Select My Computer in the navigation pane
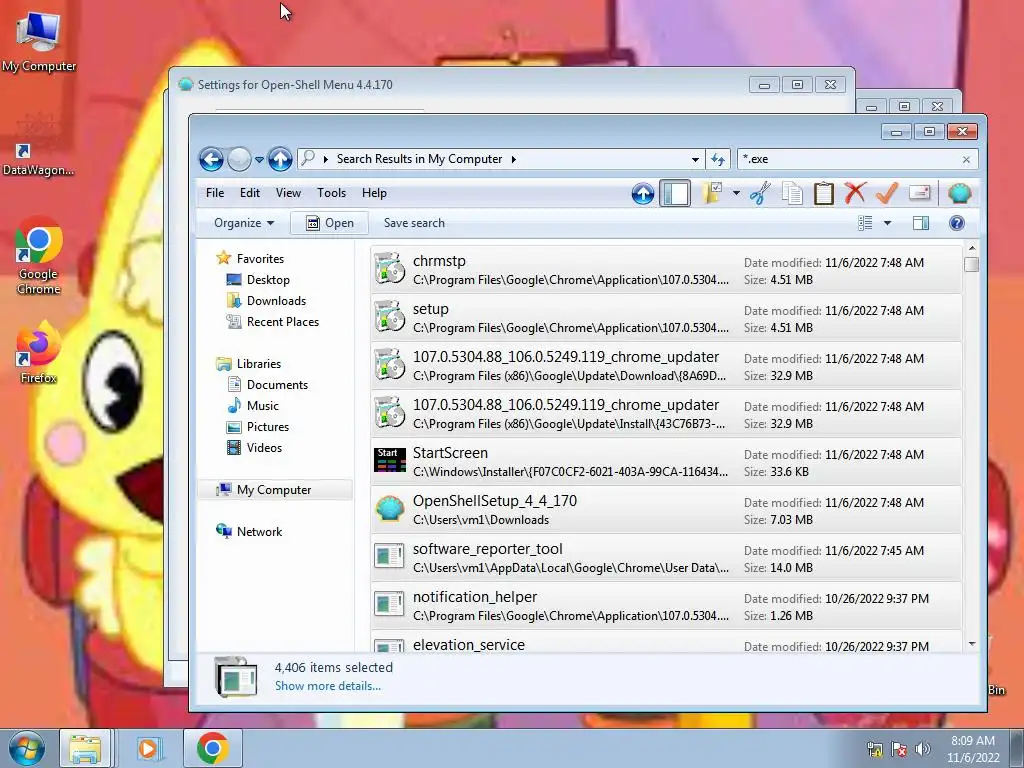The height and width of the screenshot is (768, 1024). tap(274, 490)
